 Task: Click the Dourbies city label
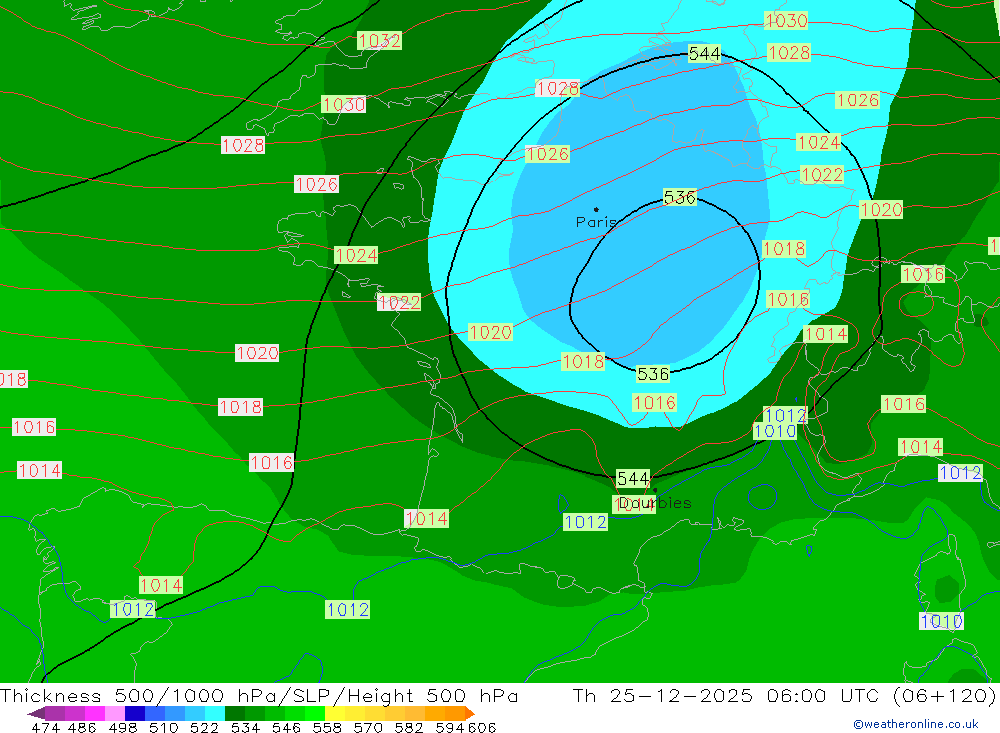tap(656, 503)
